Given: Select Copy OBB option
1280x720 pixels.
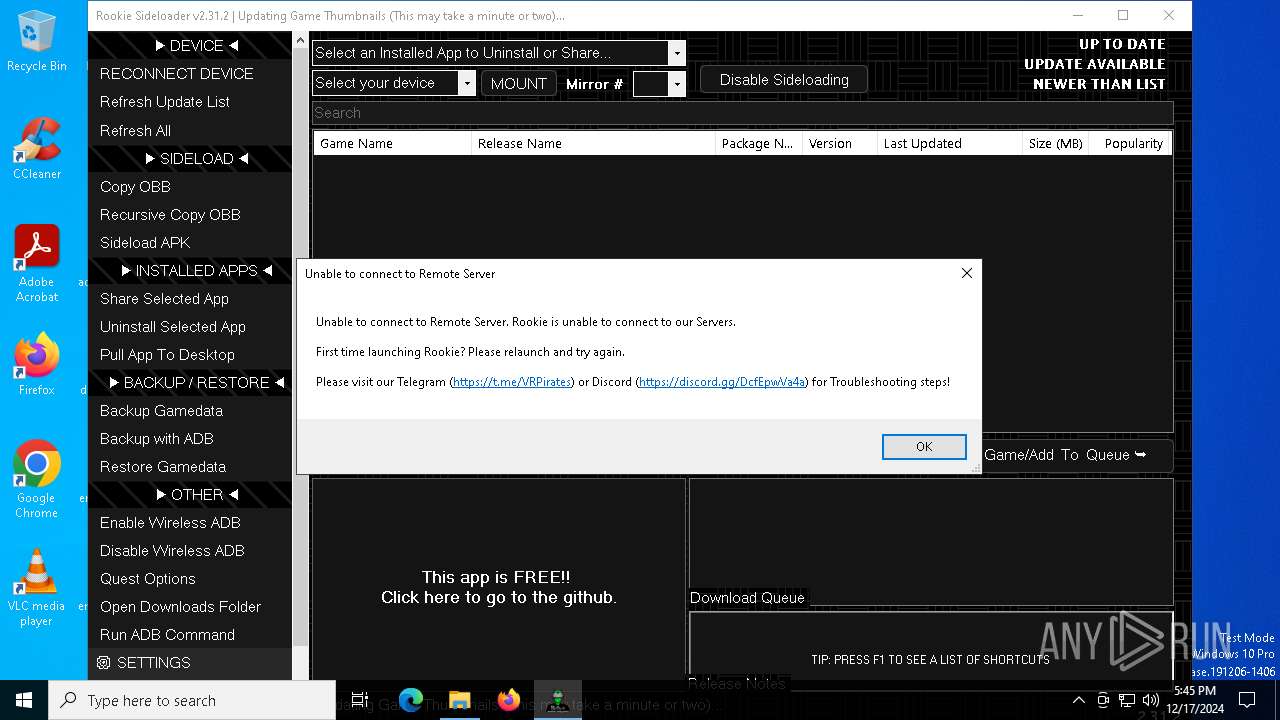Looking at the screenshot, I should [x=190, y=187].
